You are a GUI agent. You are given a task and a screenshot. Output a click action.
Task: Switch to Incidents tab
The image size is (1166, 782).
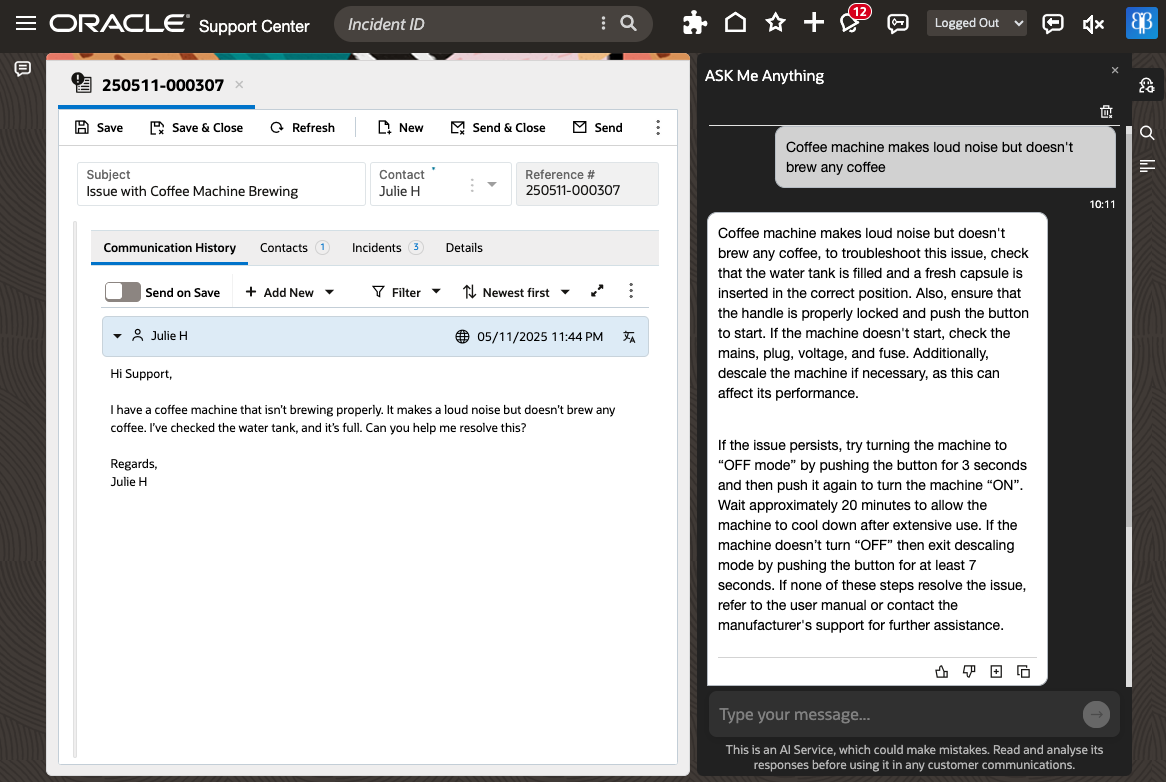(387, 248)
